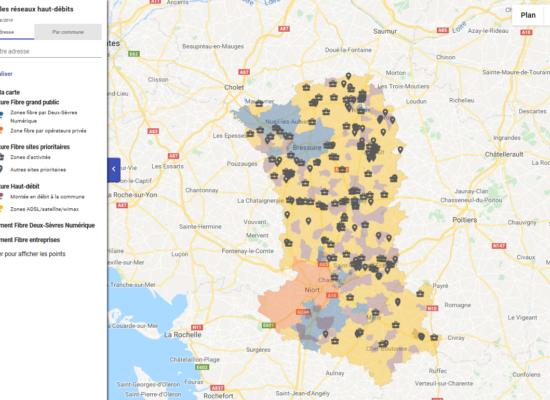This screenshot has width=550, height=400.
Task: Click the isolated pin marker at the eastern border
Action: pyautogui.click(x=400, y=150)
